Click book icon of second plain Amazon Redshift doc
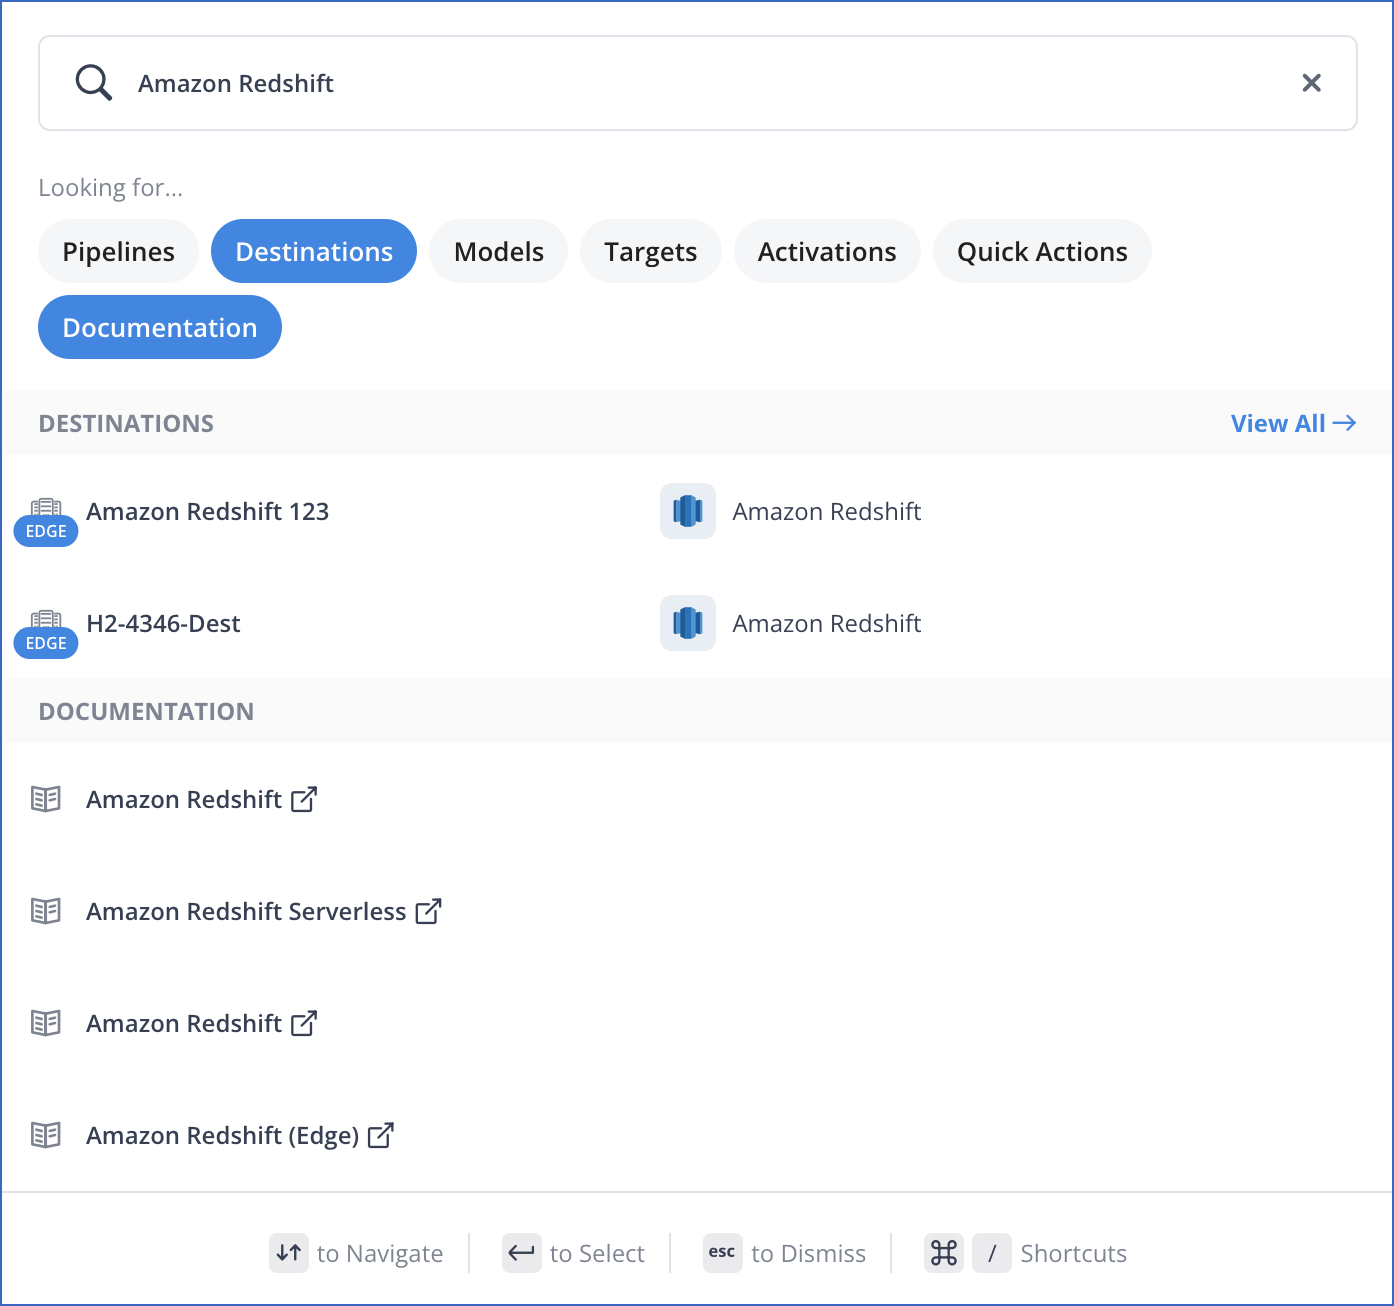1394x1306 pixels. (46, 1023)
